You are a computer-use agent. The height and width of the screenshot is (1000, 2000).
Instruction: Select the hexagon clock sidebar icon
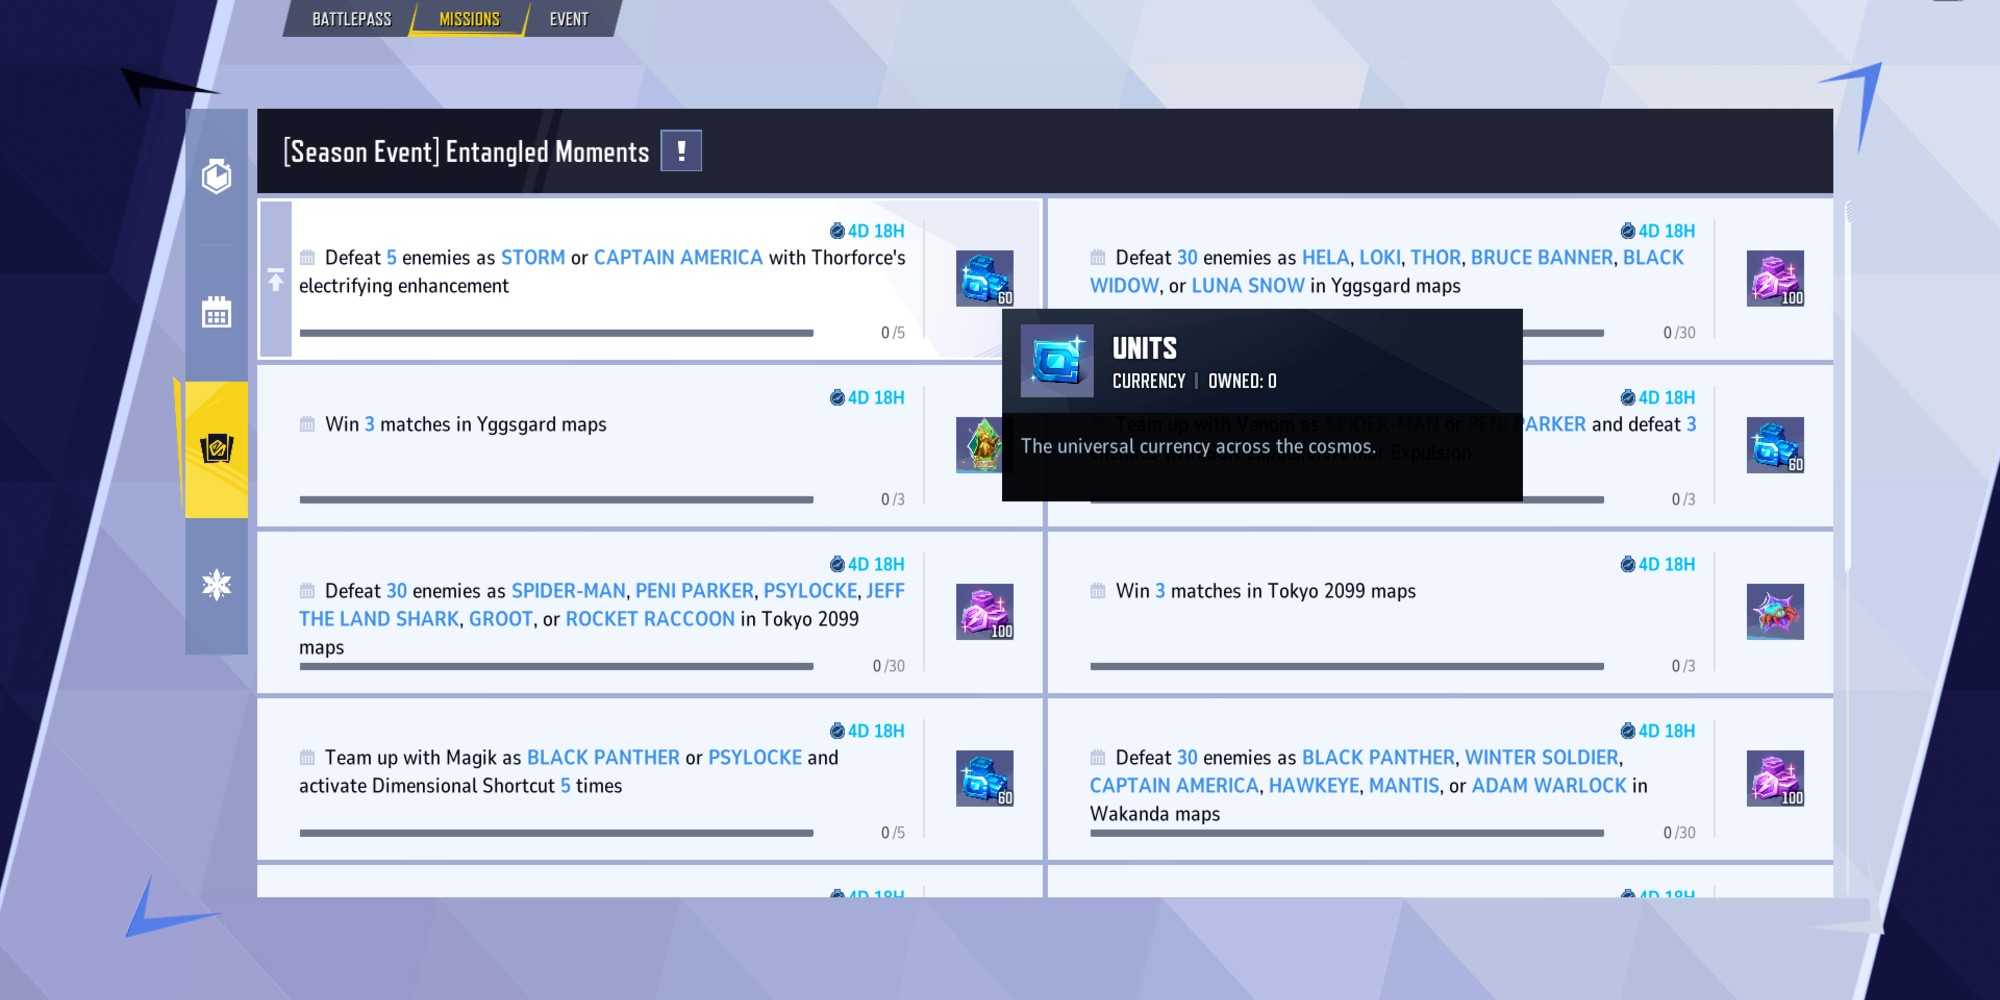(217, 177)
